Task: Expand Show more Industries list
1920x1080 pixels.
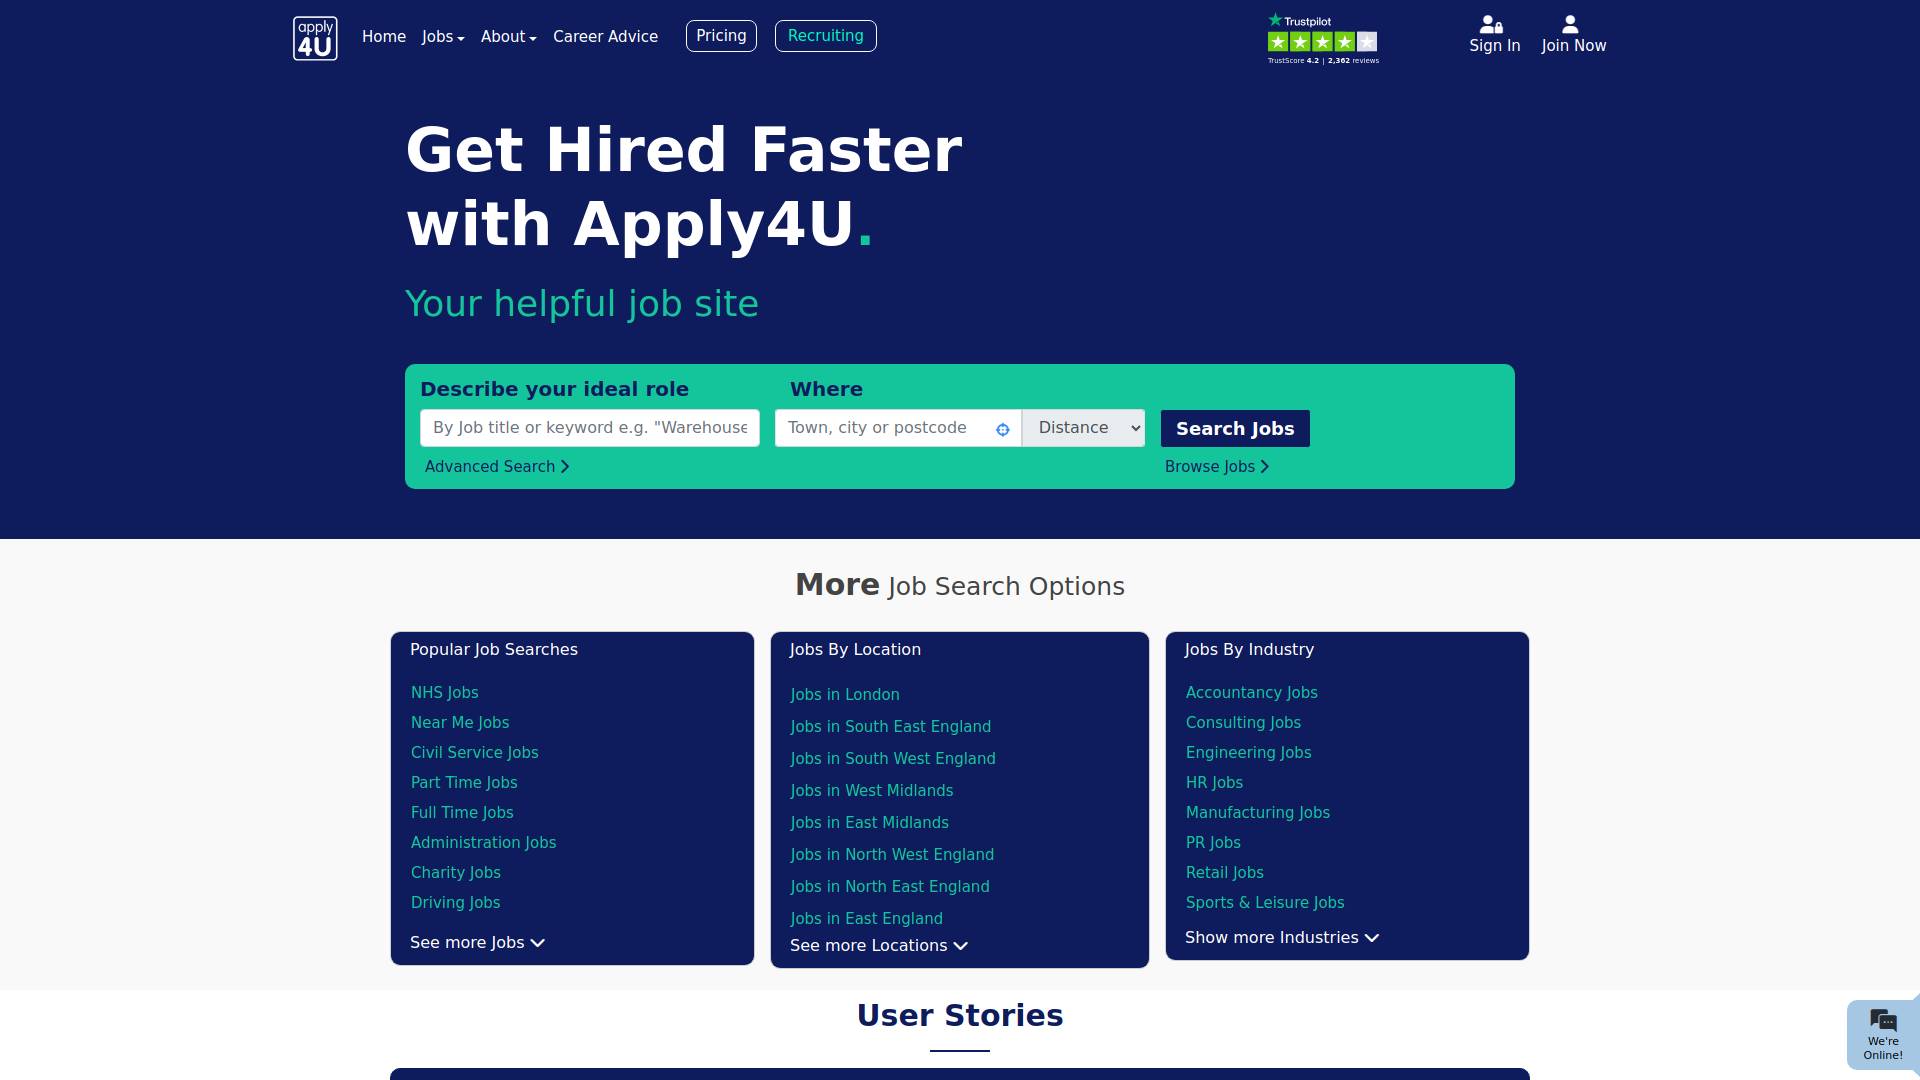Action: (x=1281, y=938)
